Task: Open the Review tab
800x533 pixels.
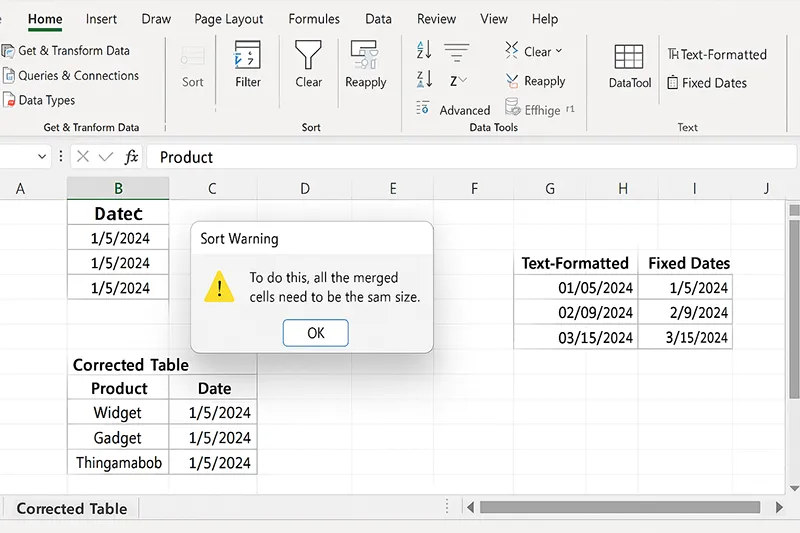Action: click(x=436, y=19)
